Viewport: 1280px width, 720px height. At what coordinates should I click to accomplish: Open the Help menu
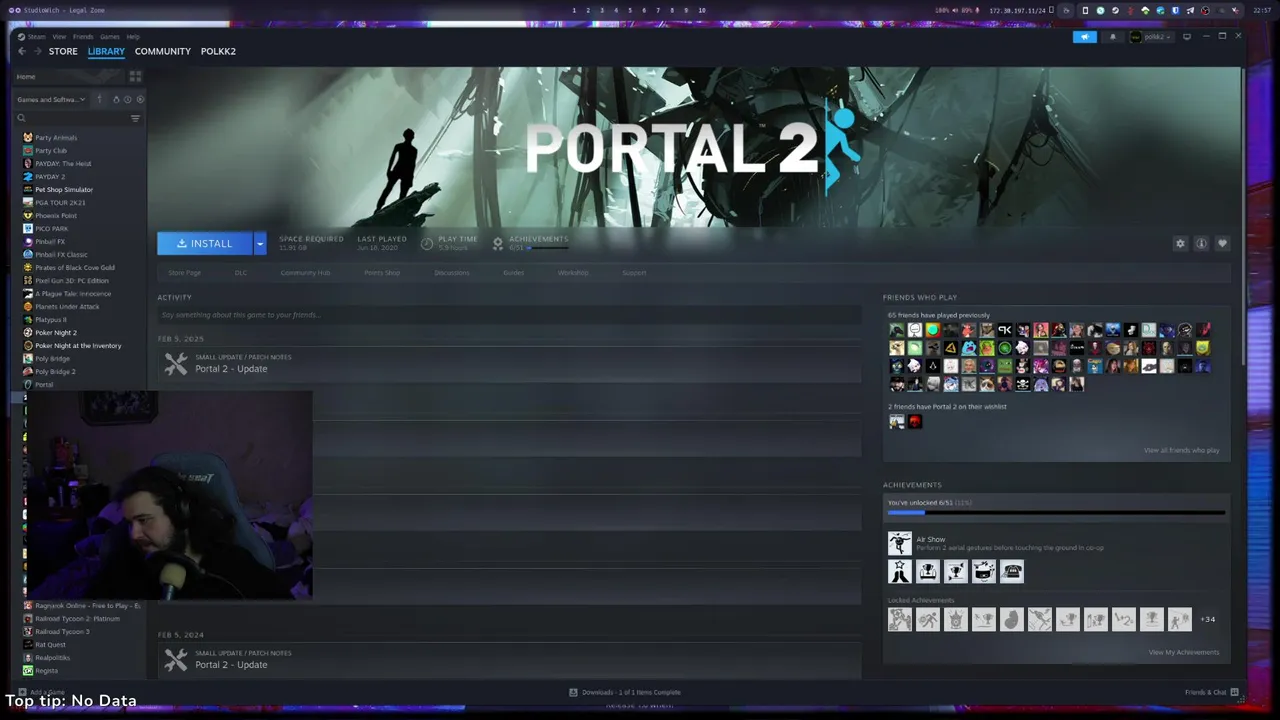coord(133,37)
